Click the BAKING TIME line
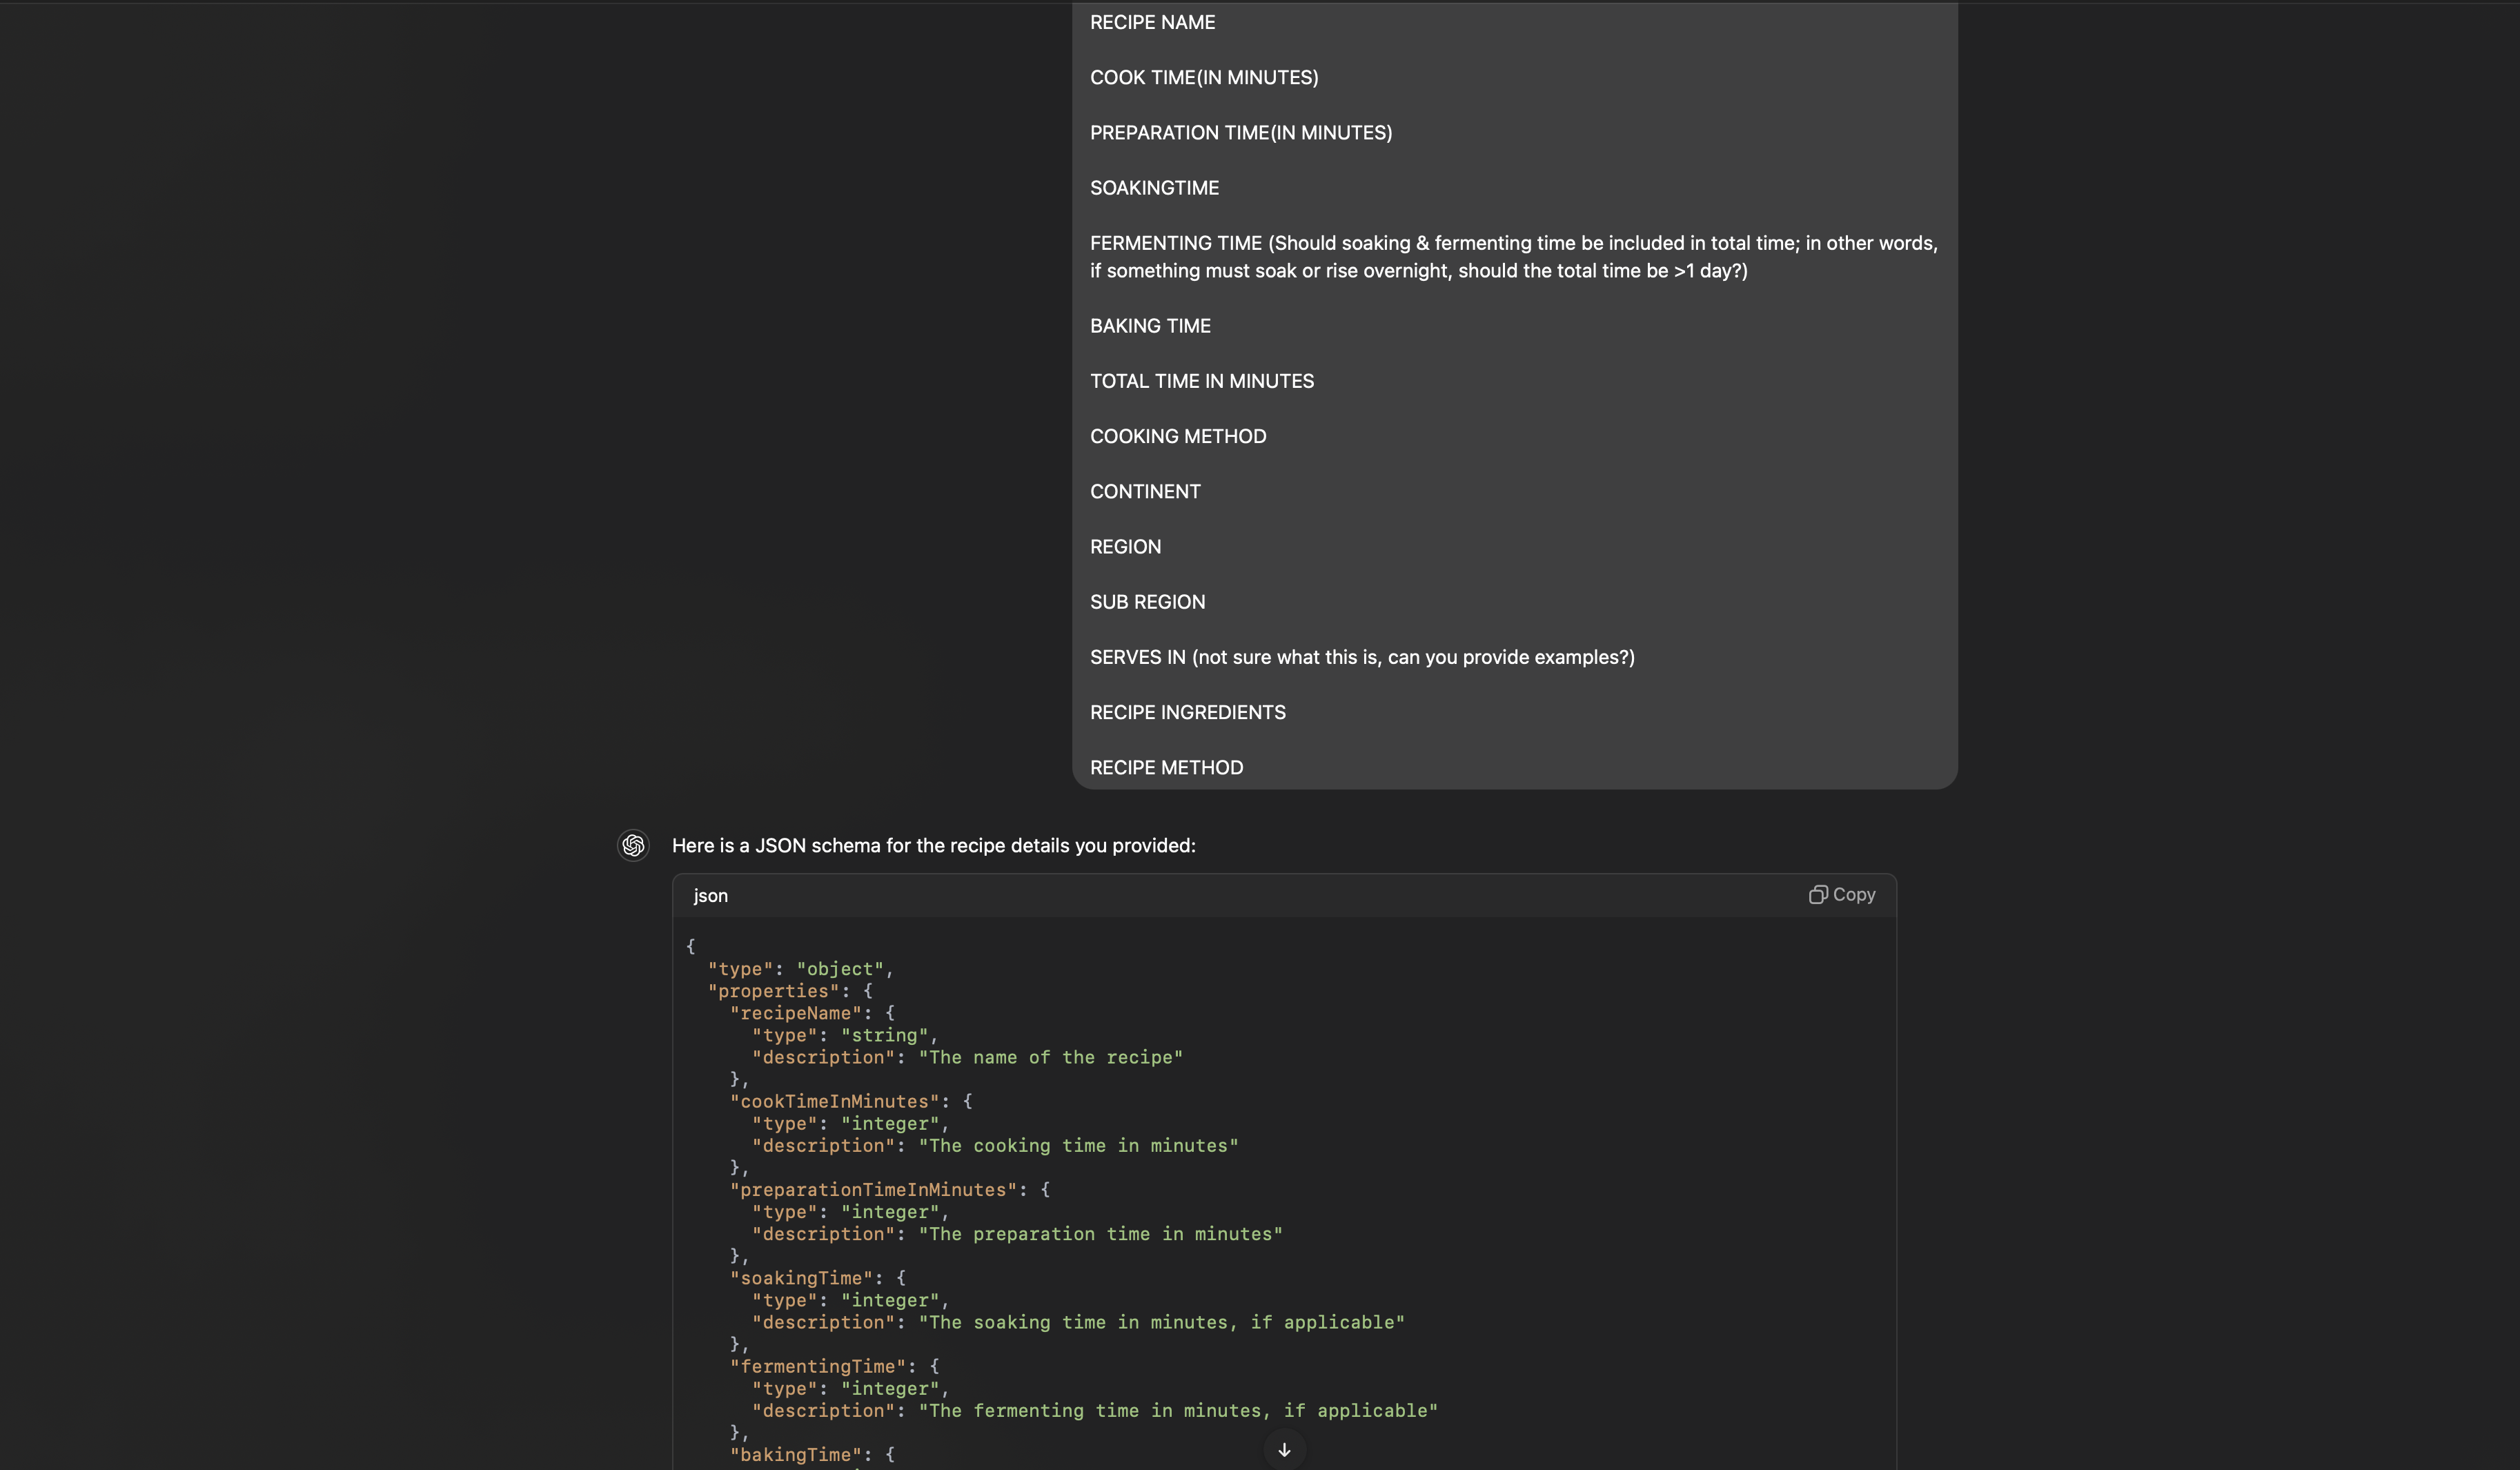Screen dimensions: 2520x1470 (x=1150, y=326)
